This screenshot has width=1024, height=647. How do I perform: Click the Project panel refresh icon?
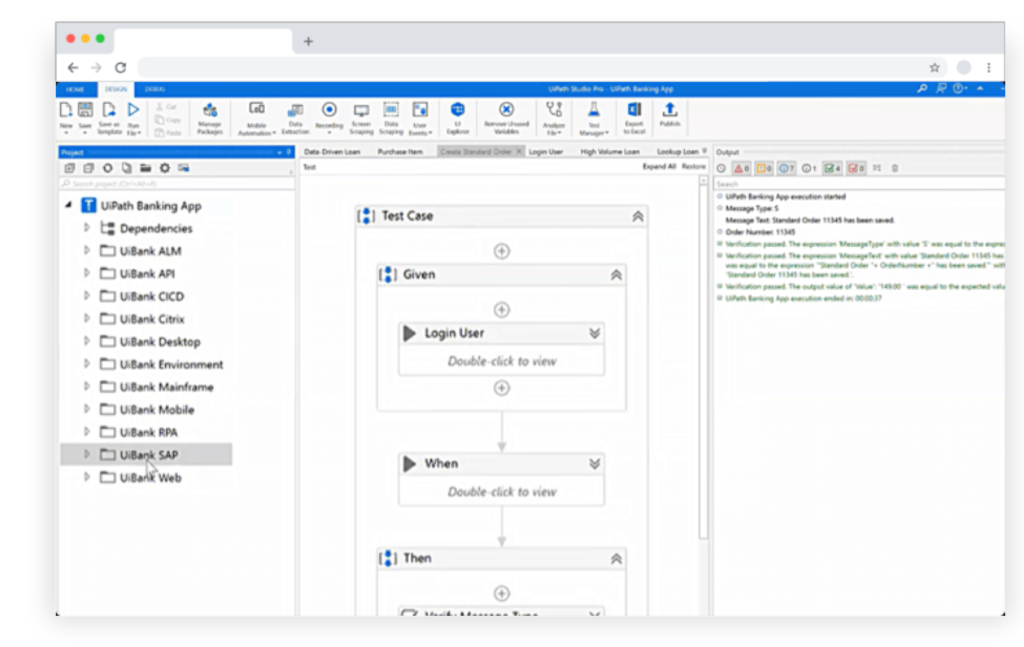click(x=108, y=168)
